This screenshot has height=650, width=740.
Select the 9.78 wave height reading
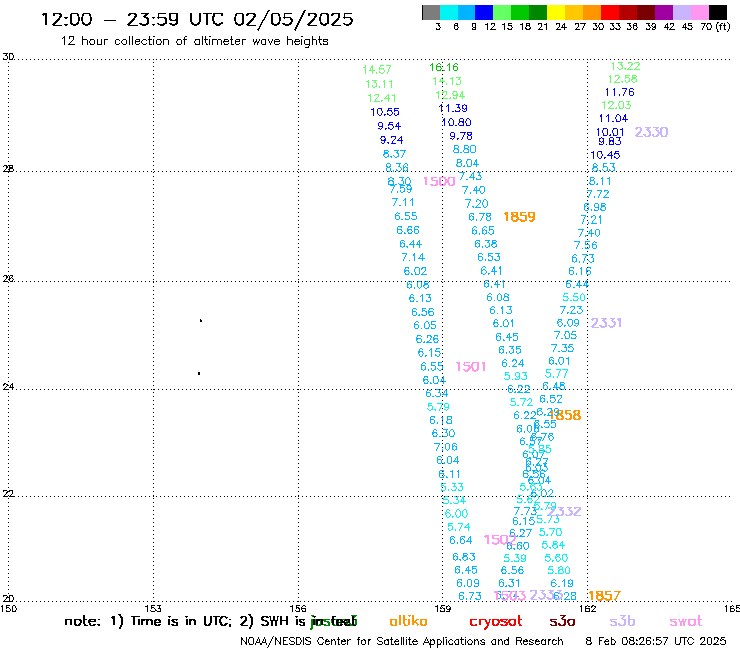coord(461,136)
